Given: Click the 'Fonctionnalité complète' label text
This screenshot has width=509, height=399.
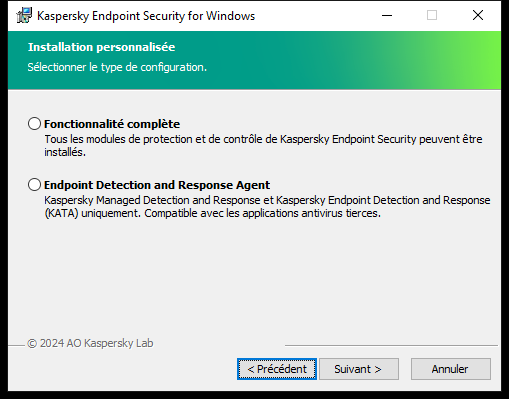Looking at the screenshot, I should tap(112, 124).
